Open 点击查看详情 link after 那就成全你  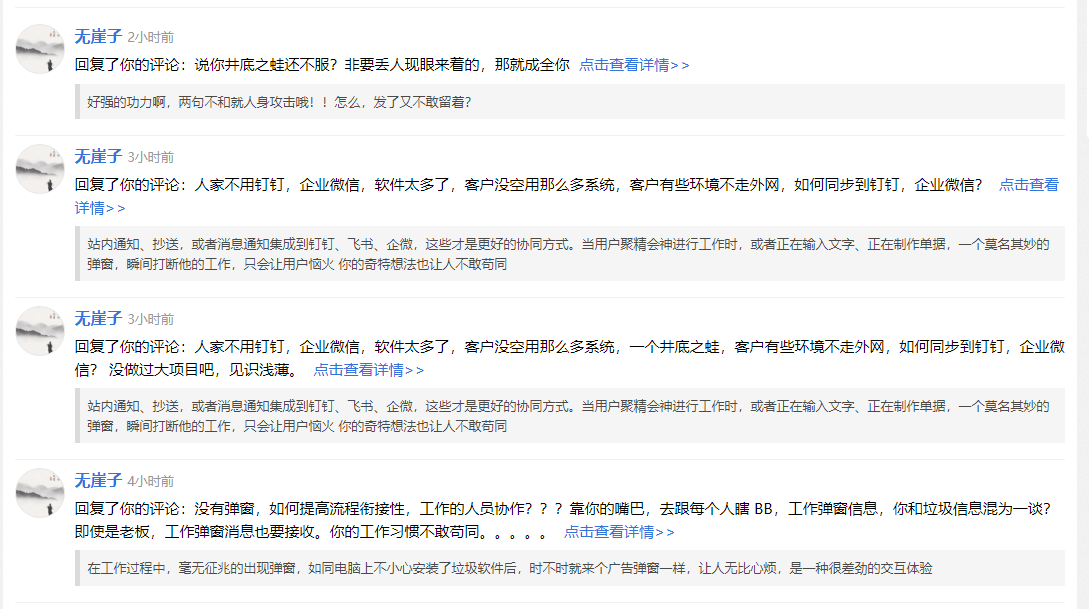point(634,65)
